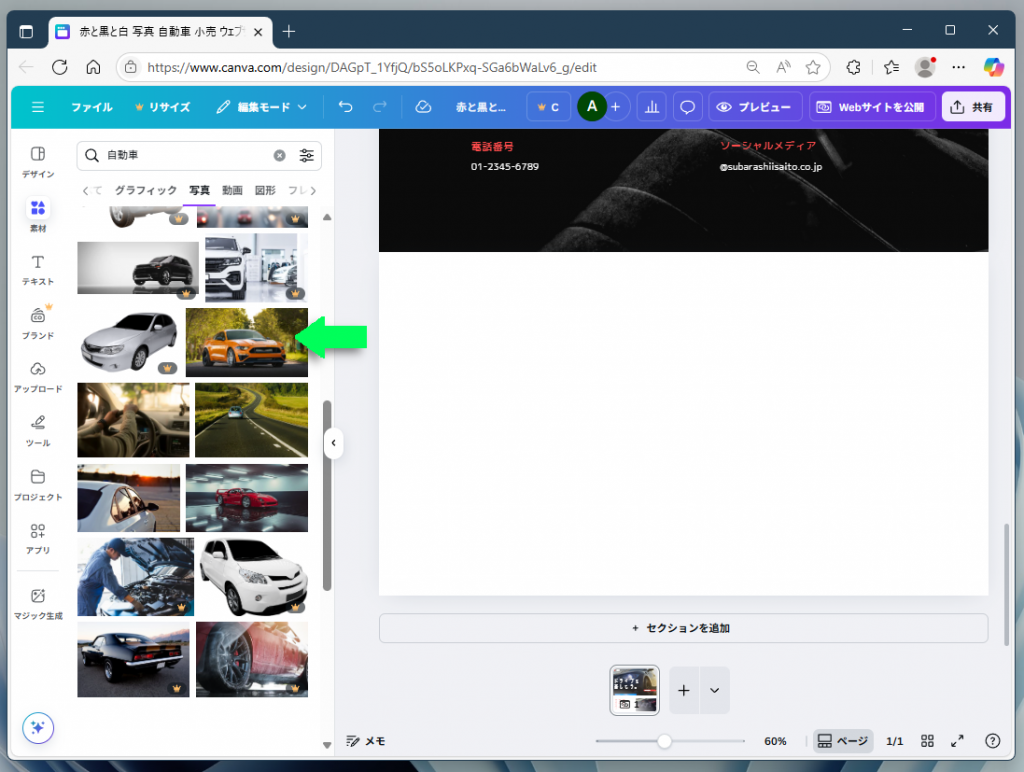Collapse the side panel with arrow handle
Viewport: 1024px width, 772px height.
333,444
